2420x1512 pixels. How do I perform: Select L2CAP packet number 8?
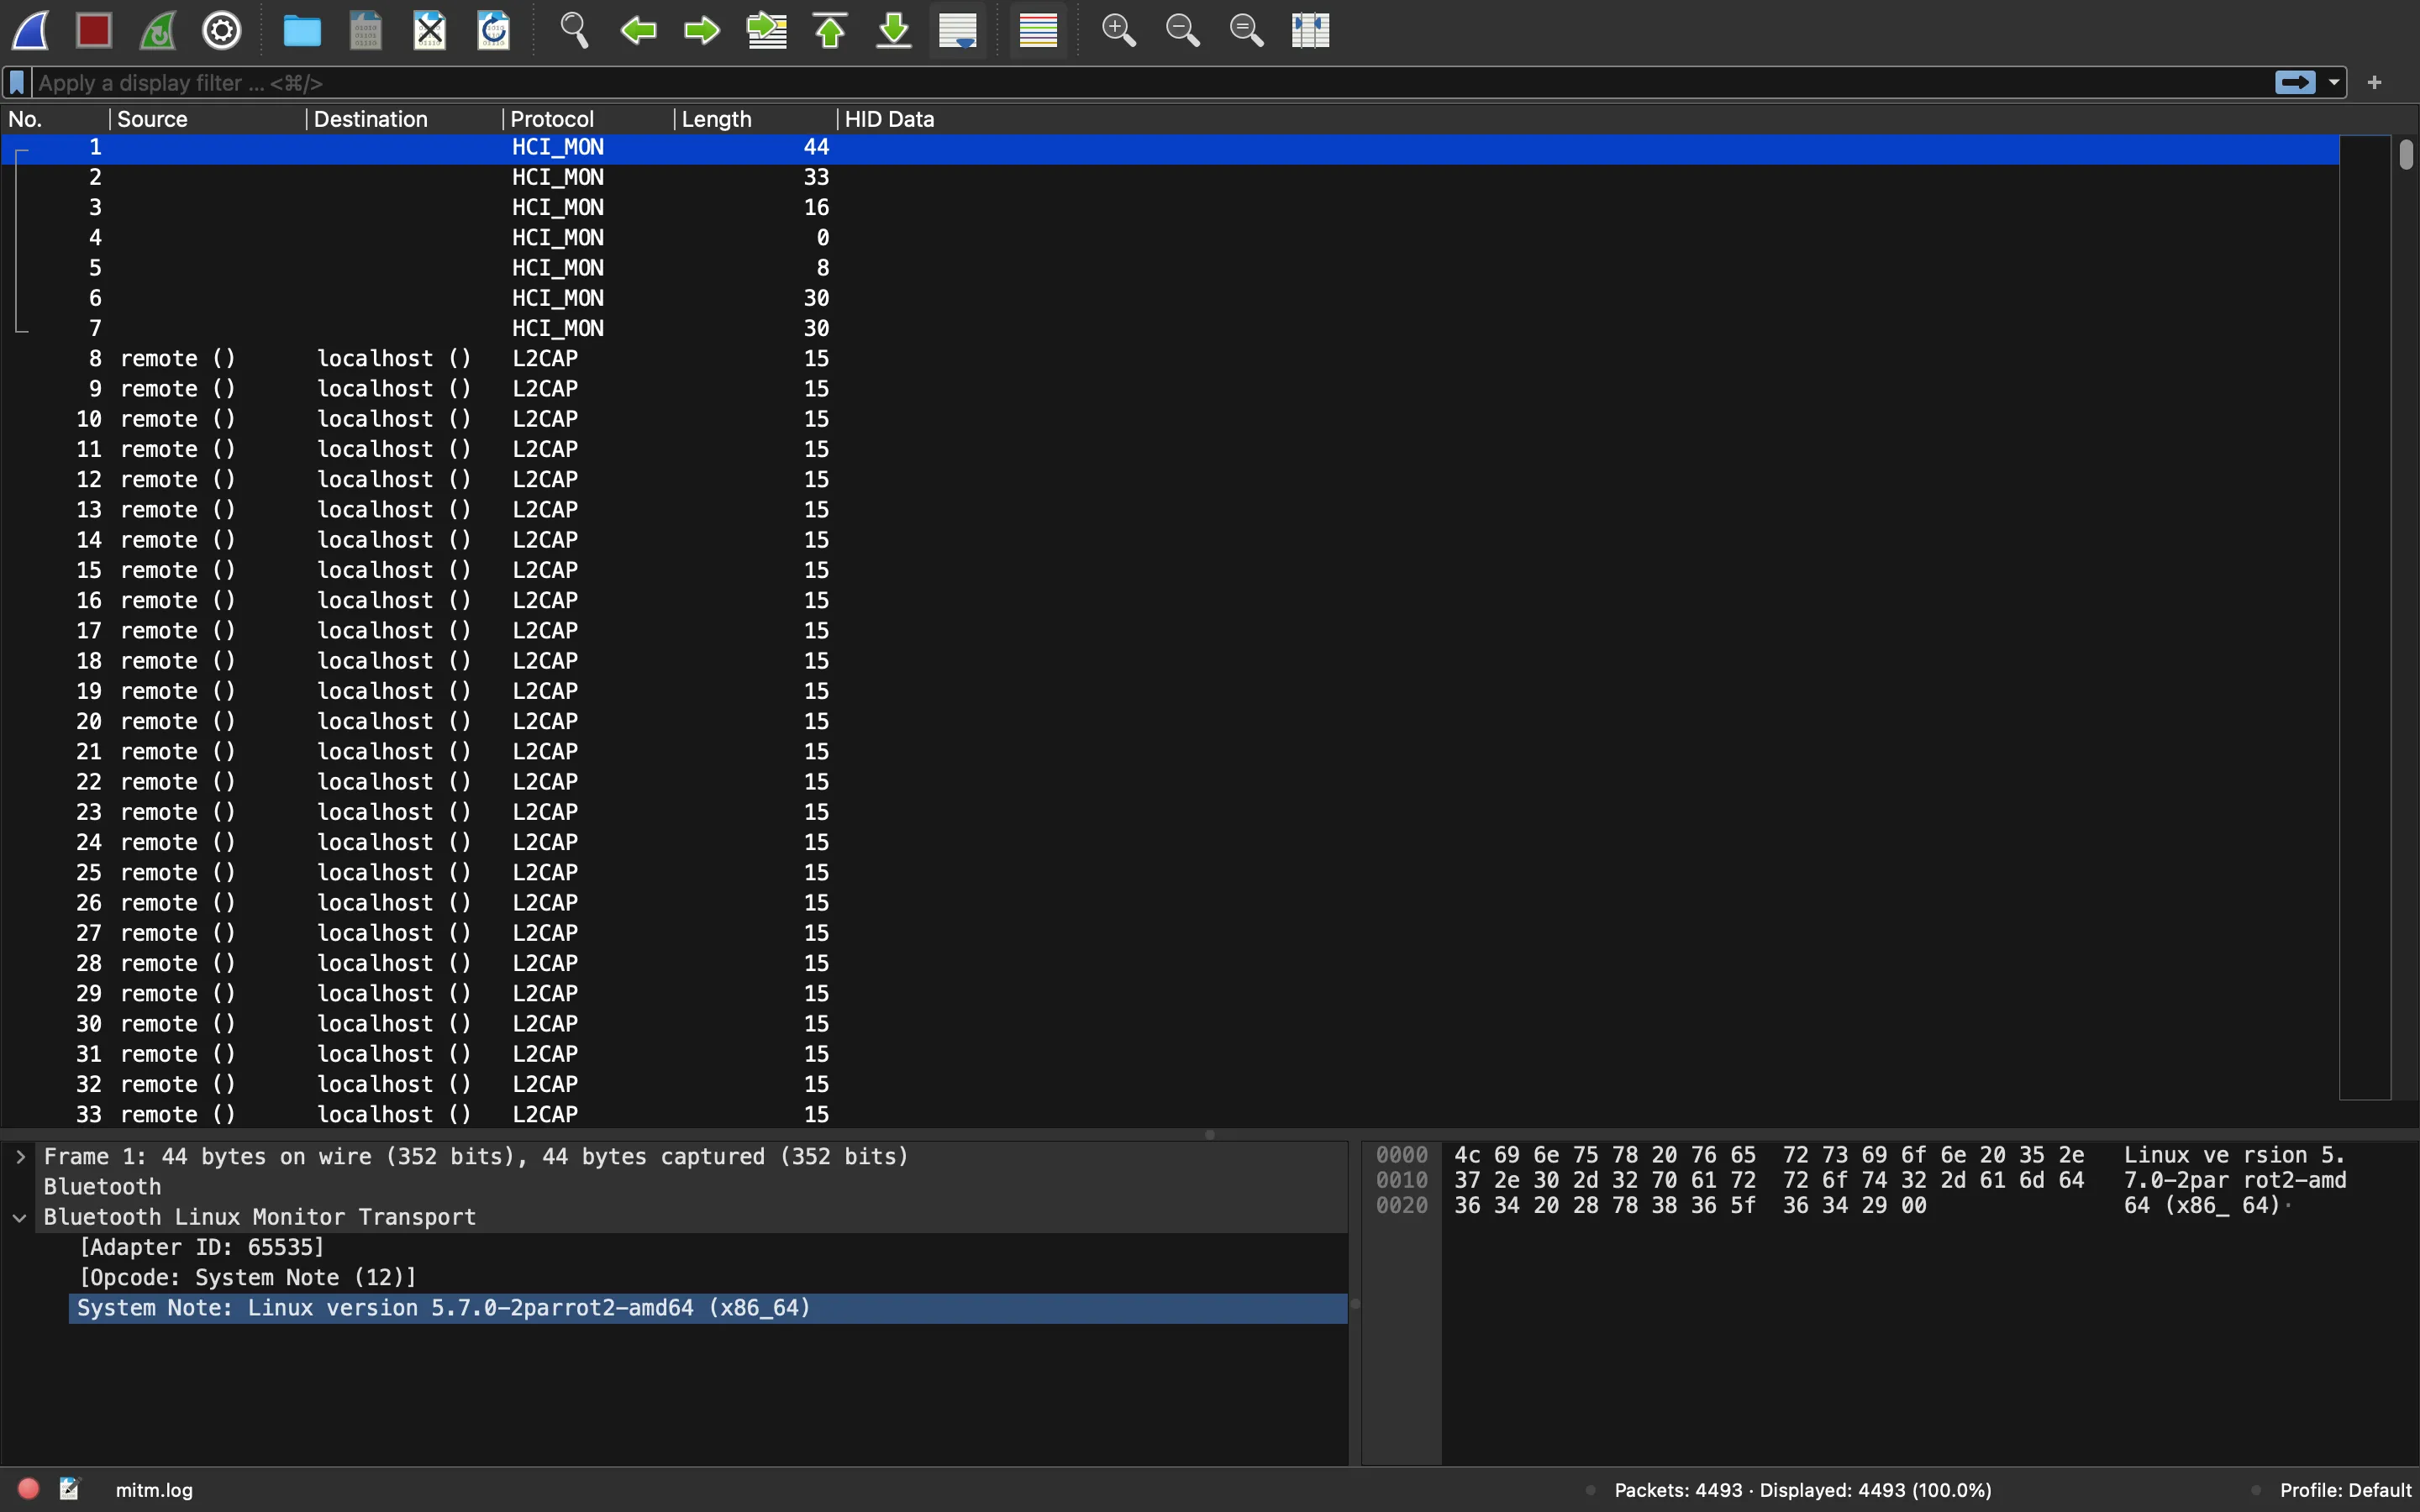[x=1170, y=358]
